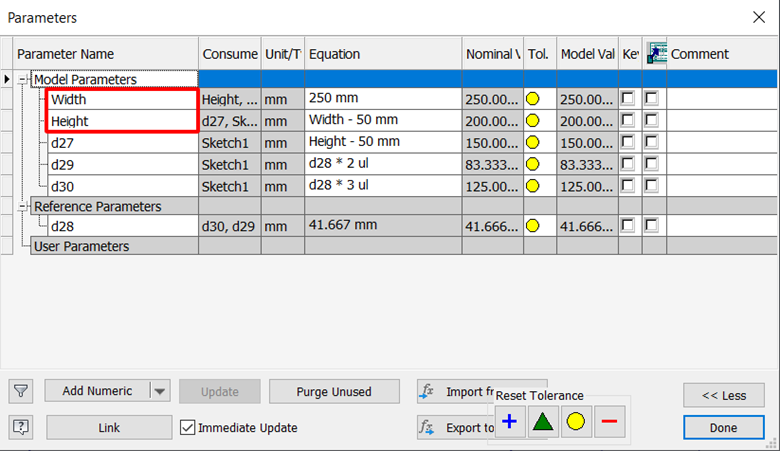The image size is (780, 451).
Task: Click the Purge Unused button
Action: click(x=334, y=392)
